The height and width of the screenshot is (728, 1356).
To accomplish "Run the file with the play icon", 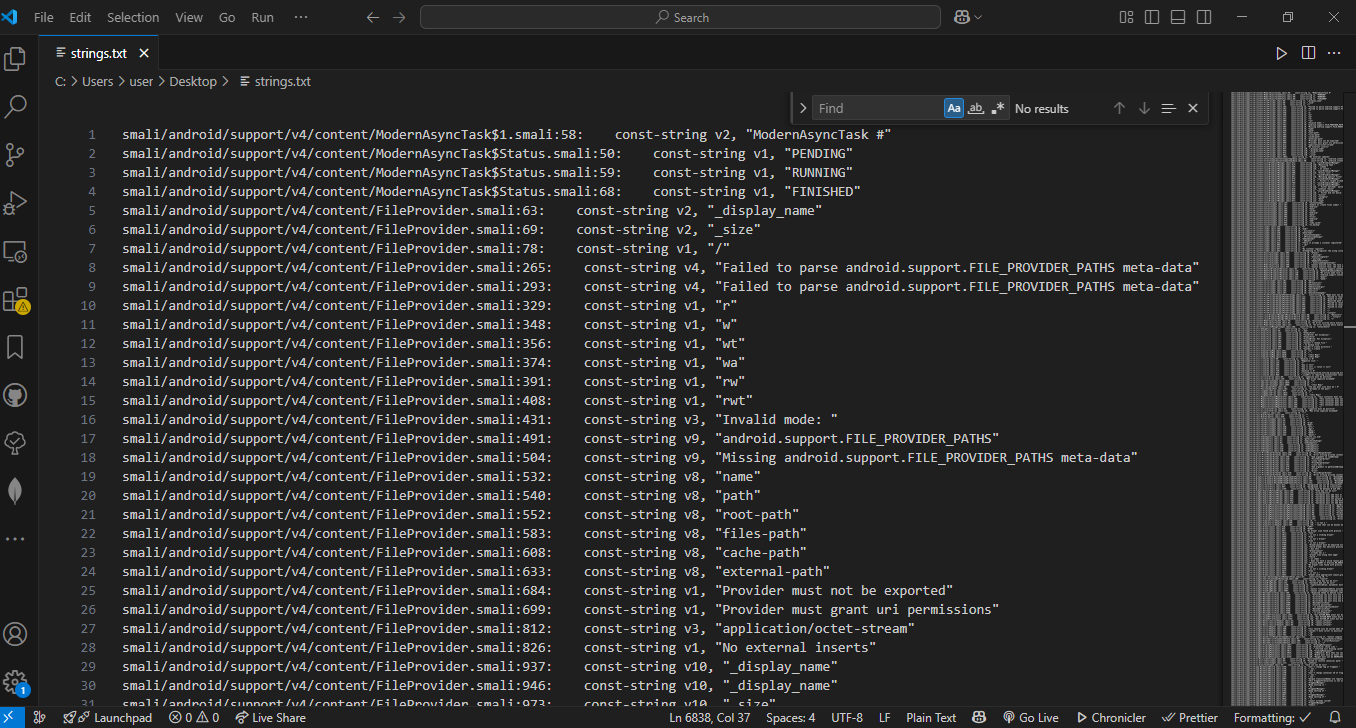I will 1281,53.
